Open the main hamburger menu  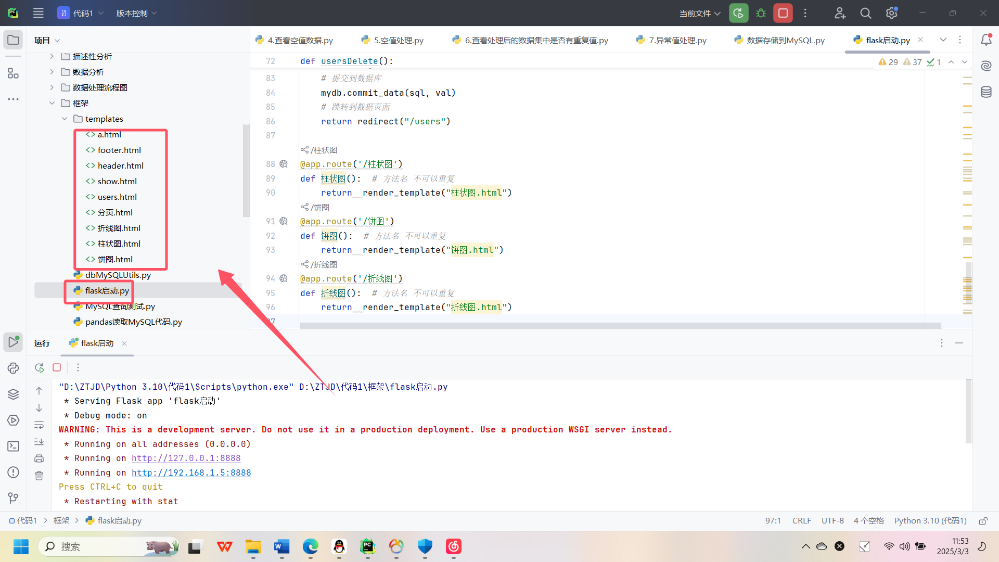pos(38,13)
